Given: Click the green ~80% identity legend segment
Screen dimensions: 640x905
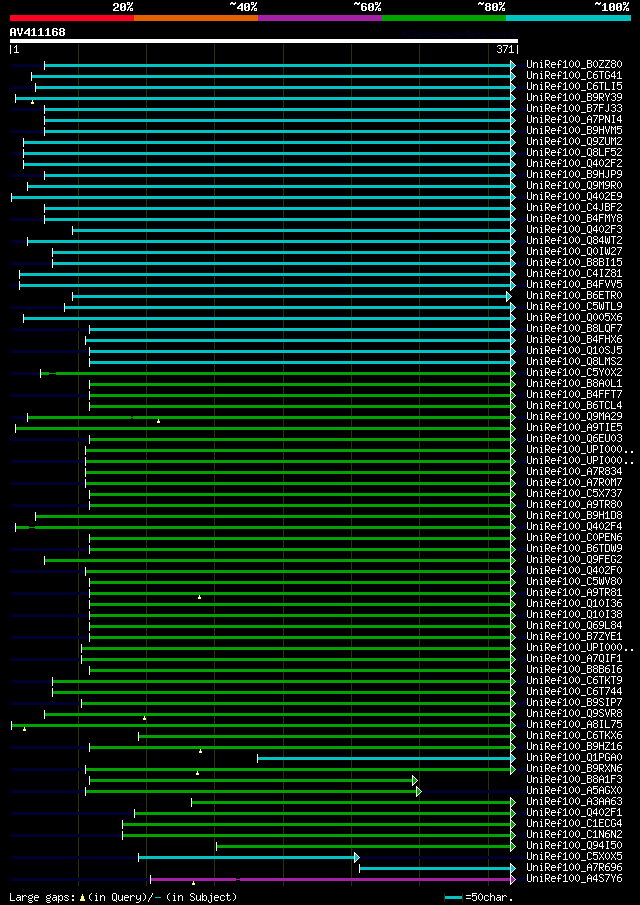Looking at the screenshot, I should (x=444, y=18).
